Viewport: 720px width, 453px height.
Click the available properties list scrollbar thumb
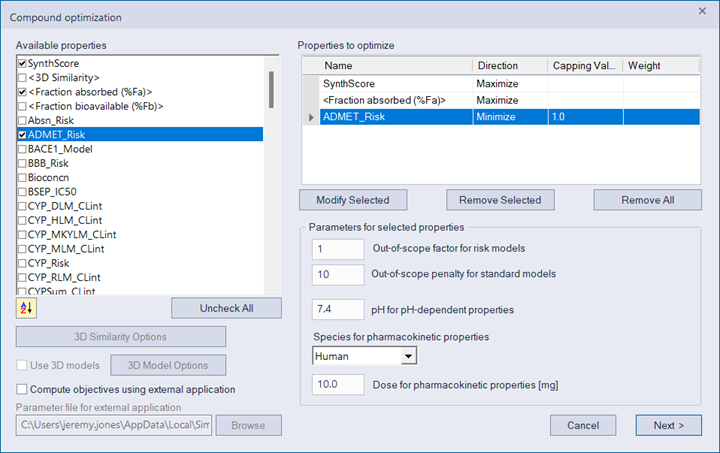tap(271, 89)
